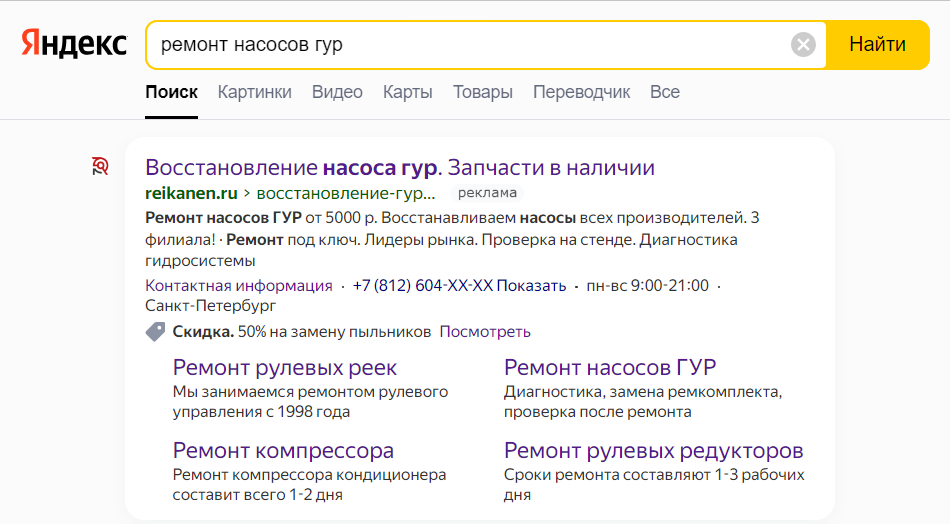Open the Ремонт компрессора sitelink
The width and height of the screenshot is (950, 524).
click(283, 450)
